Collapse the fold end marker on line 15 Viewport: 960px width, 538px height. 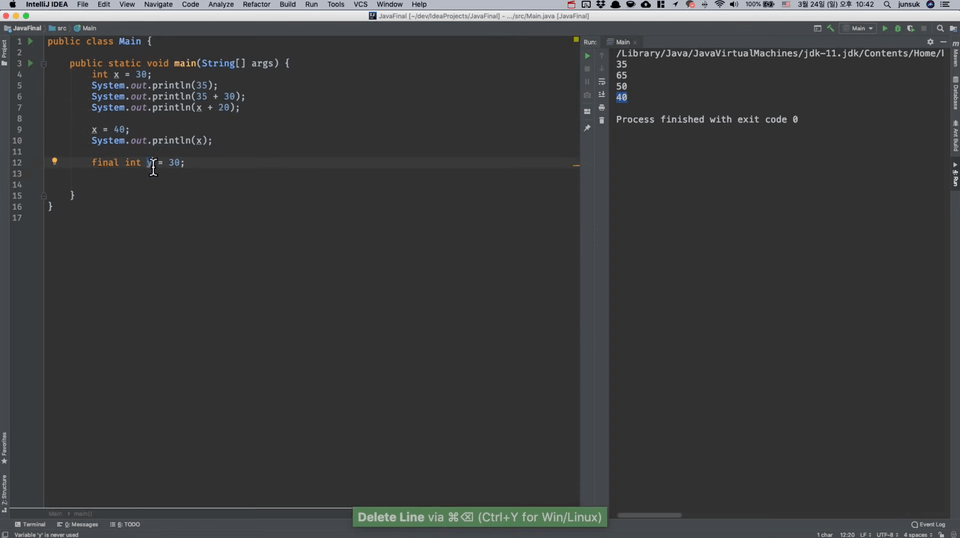click(43, 196)
